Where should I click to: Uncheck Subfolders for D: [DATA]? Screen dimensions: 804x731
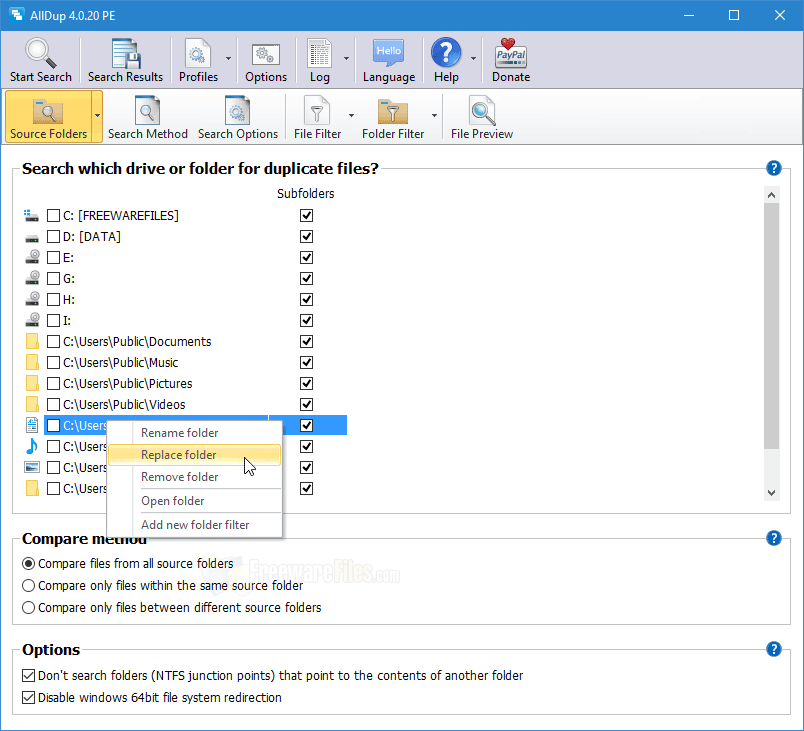tap(306, 236)
